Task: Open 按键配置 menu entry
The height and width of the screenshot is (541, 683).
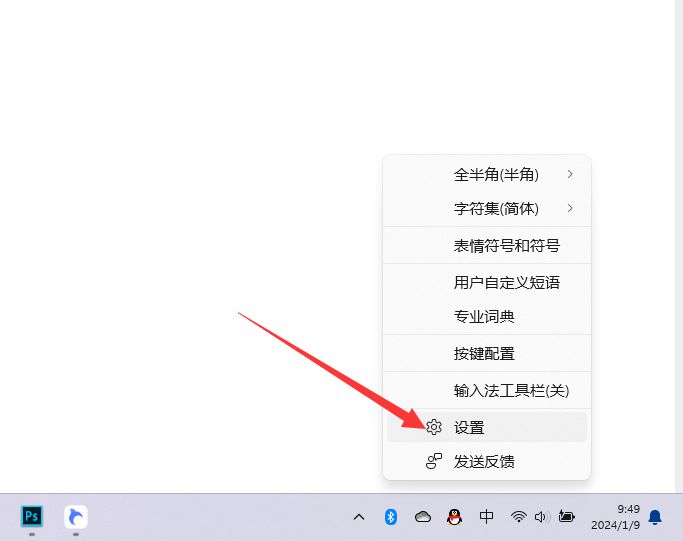Action: click(487, 354)
